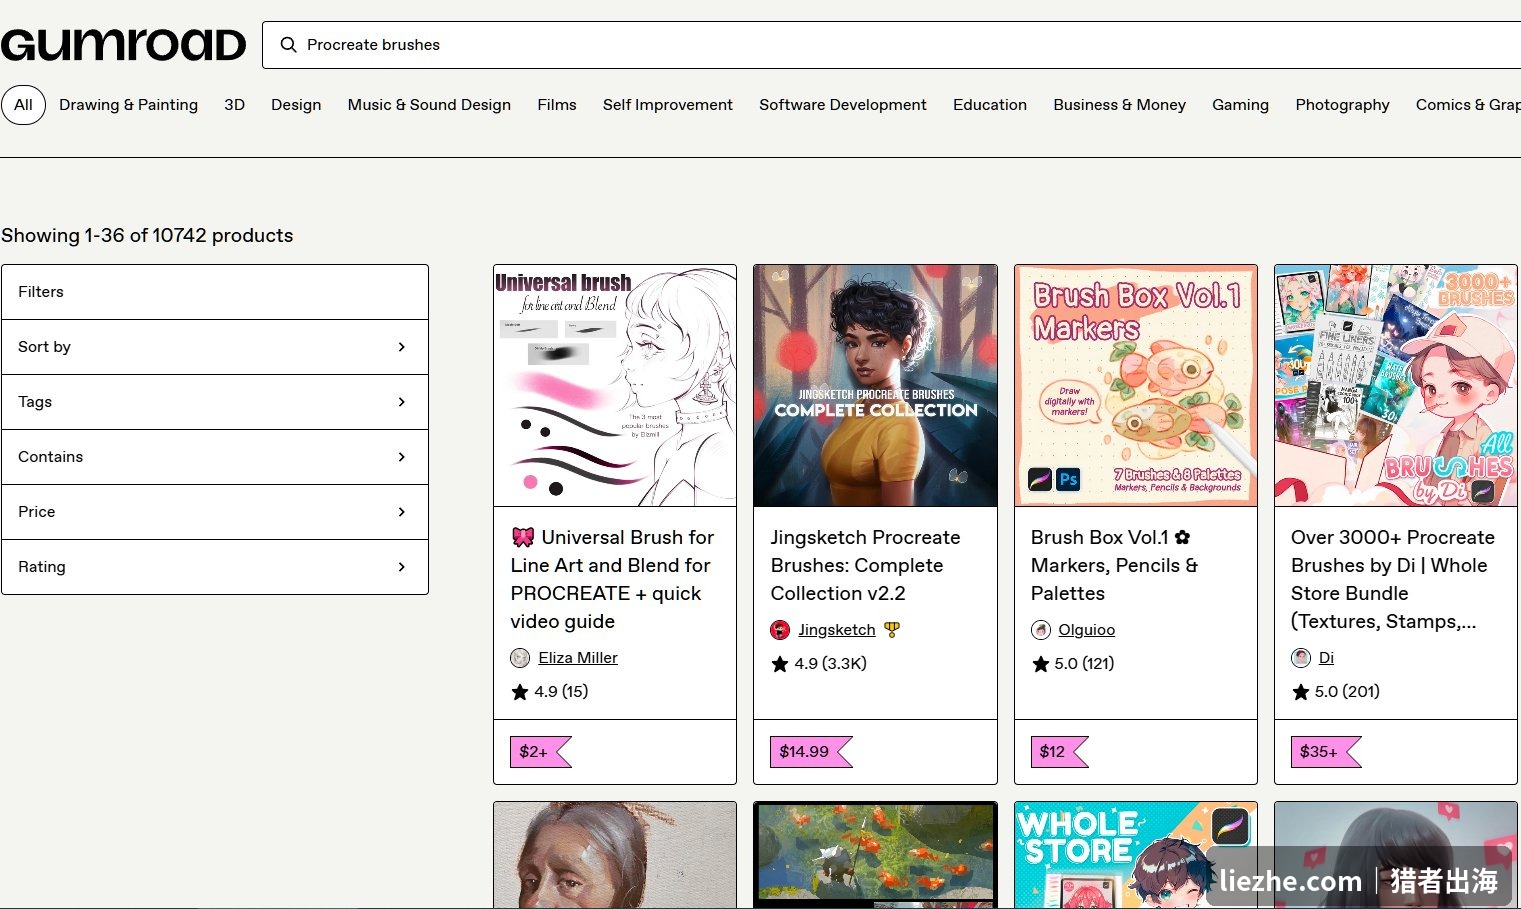Screen dimensions: 1521x909
Task: Visit the Jingsketch seller link
Action: pos(837,630)
